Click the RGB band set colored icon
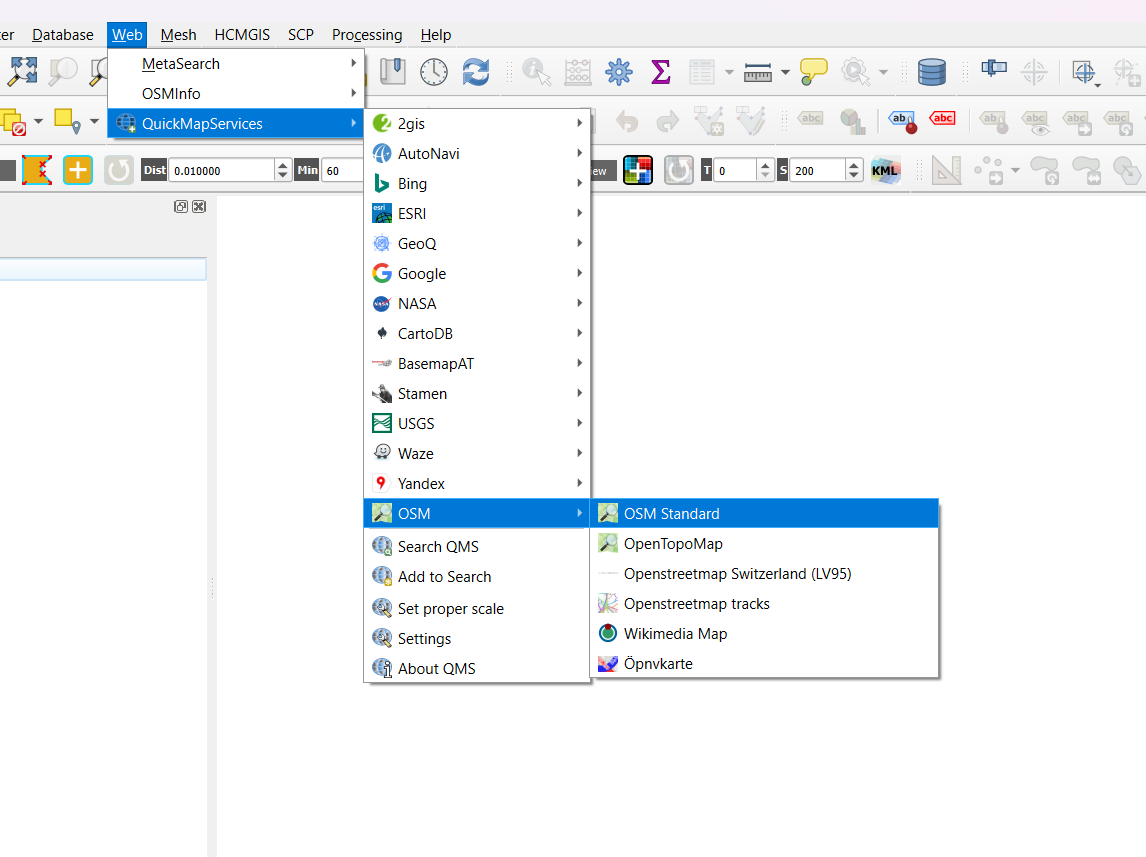Screen dimensions: 1146x857 [x=637, y=170]
